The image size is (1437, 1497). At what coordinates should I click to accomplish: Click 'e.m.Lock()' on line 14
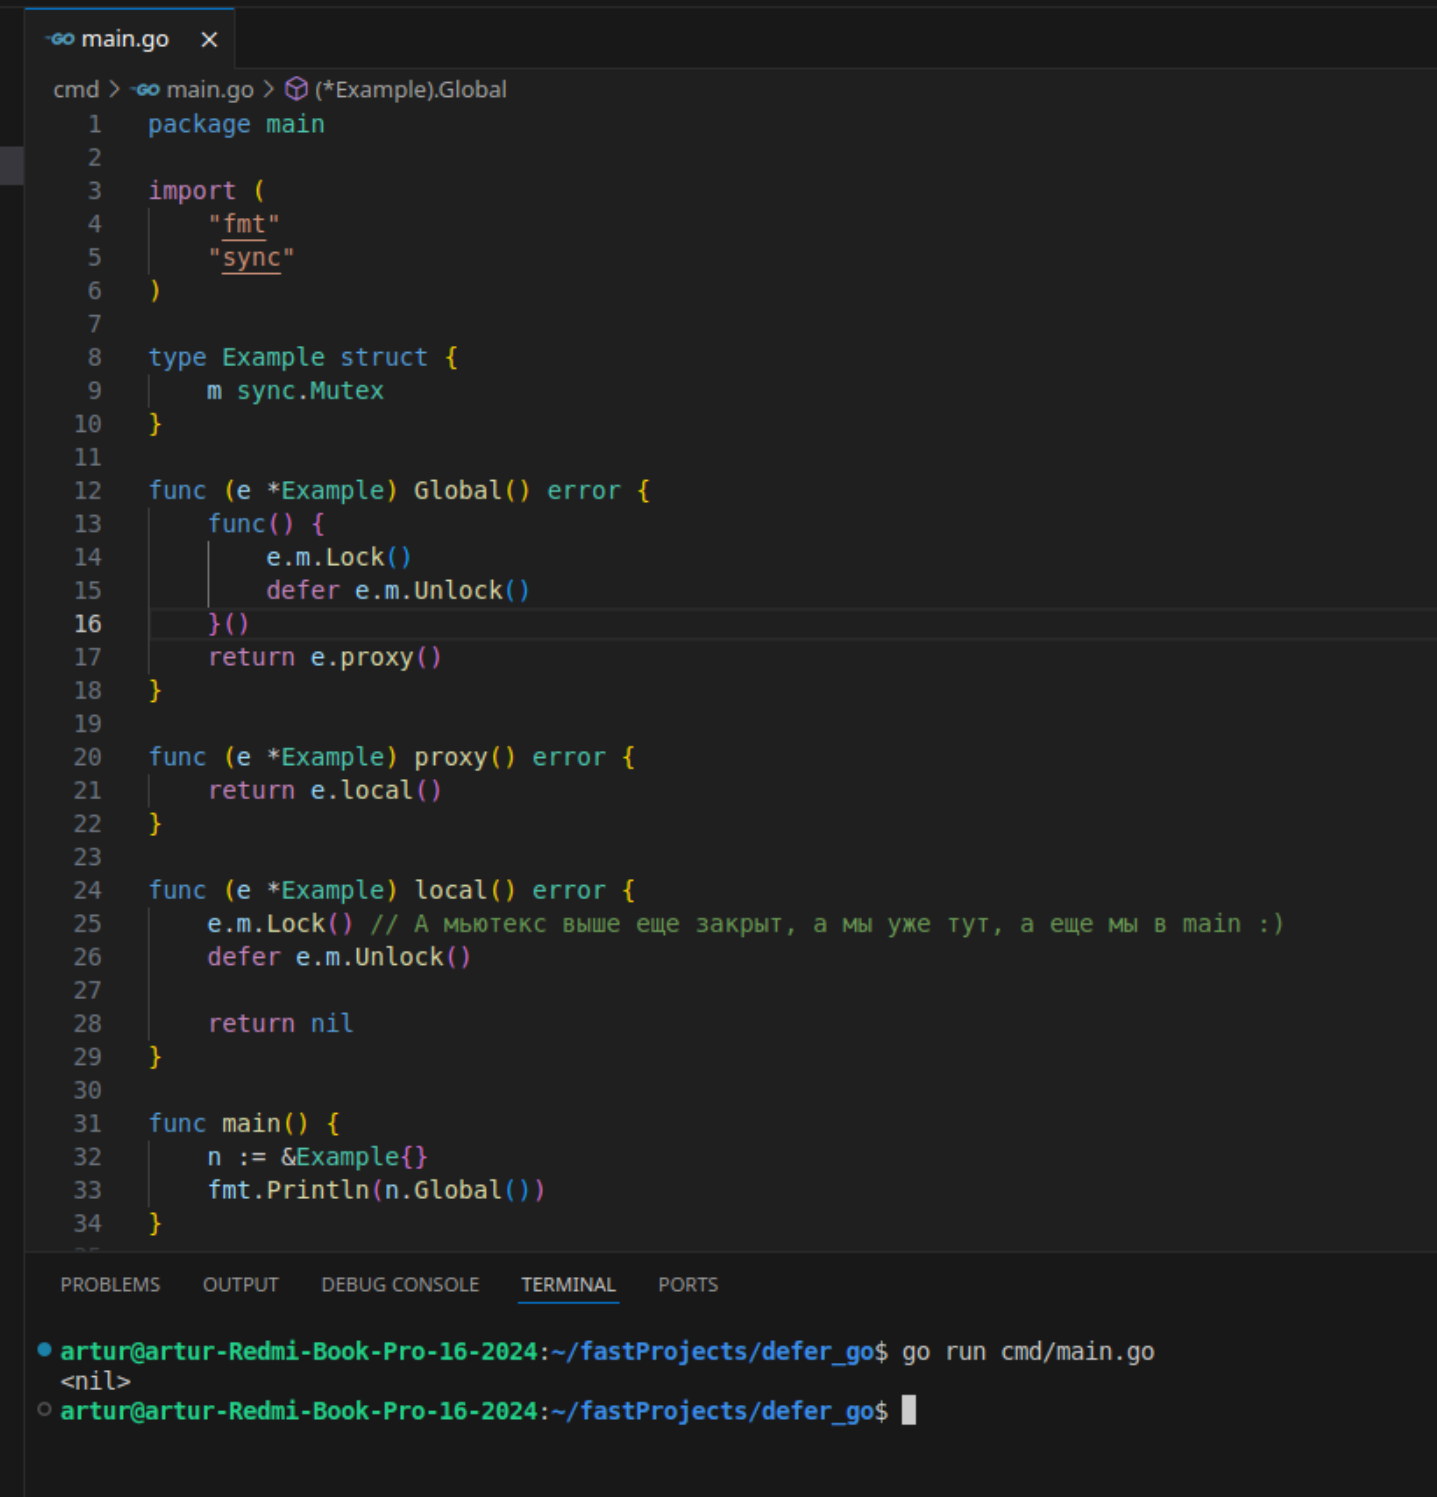coord(339,557)
